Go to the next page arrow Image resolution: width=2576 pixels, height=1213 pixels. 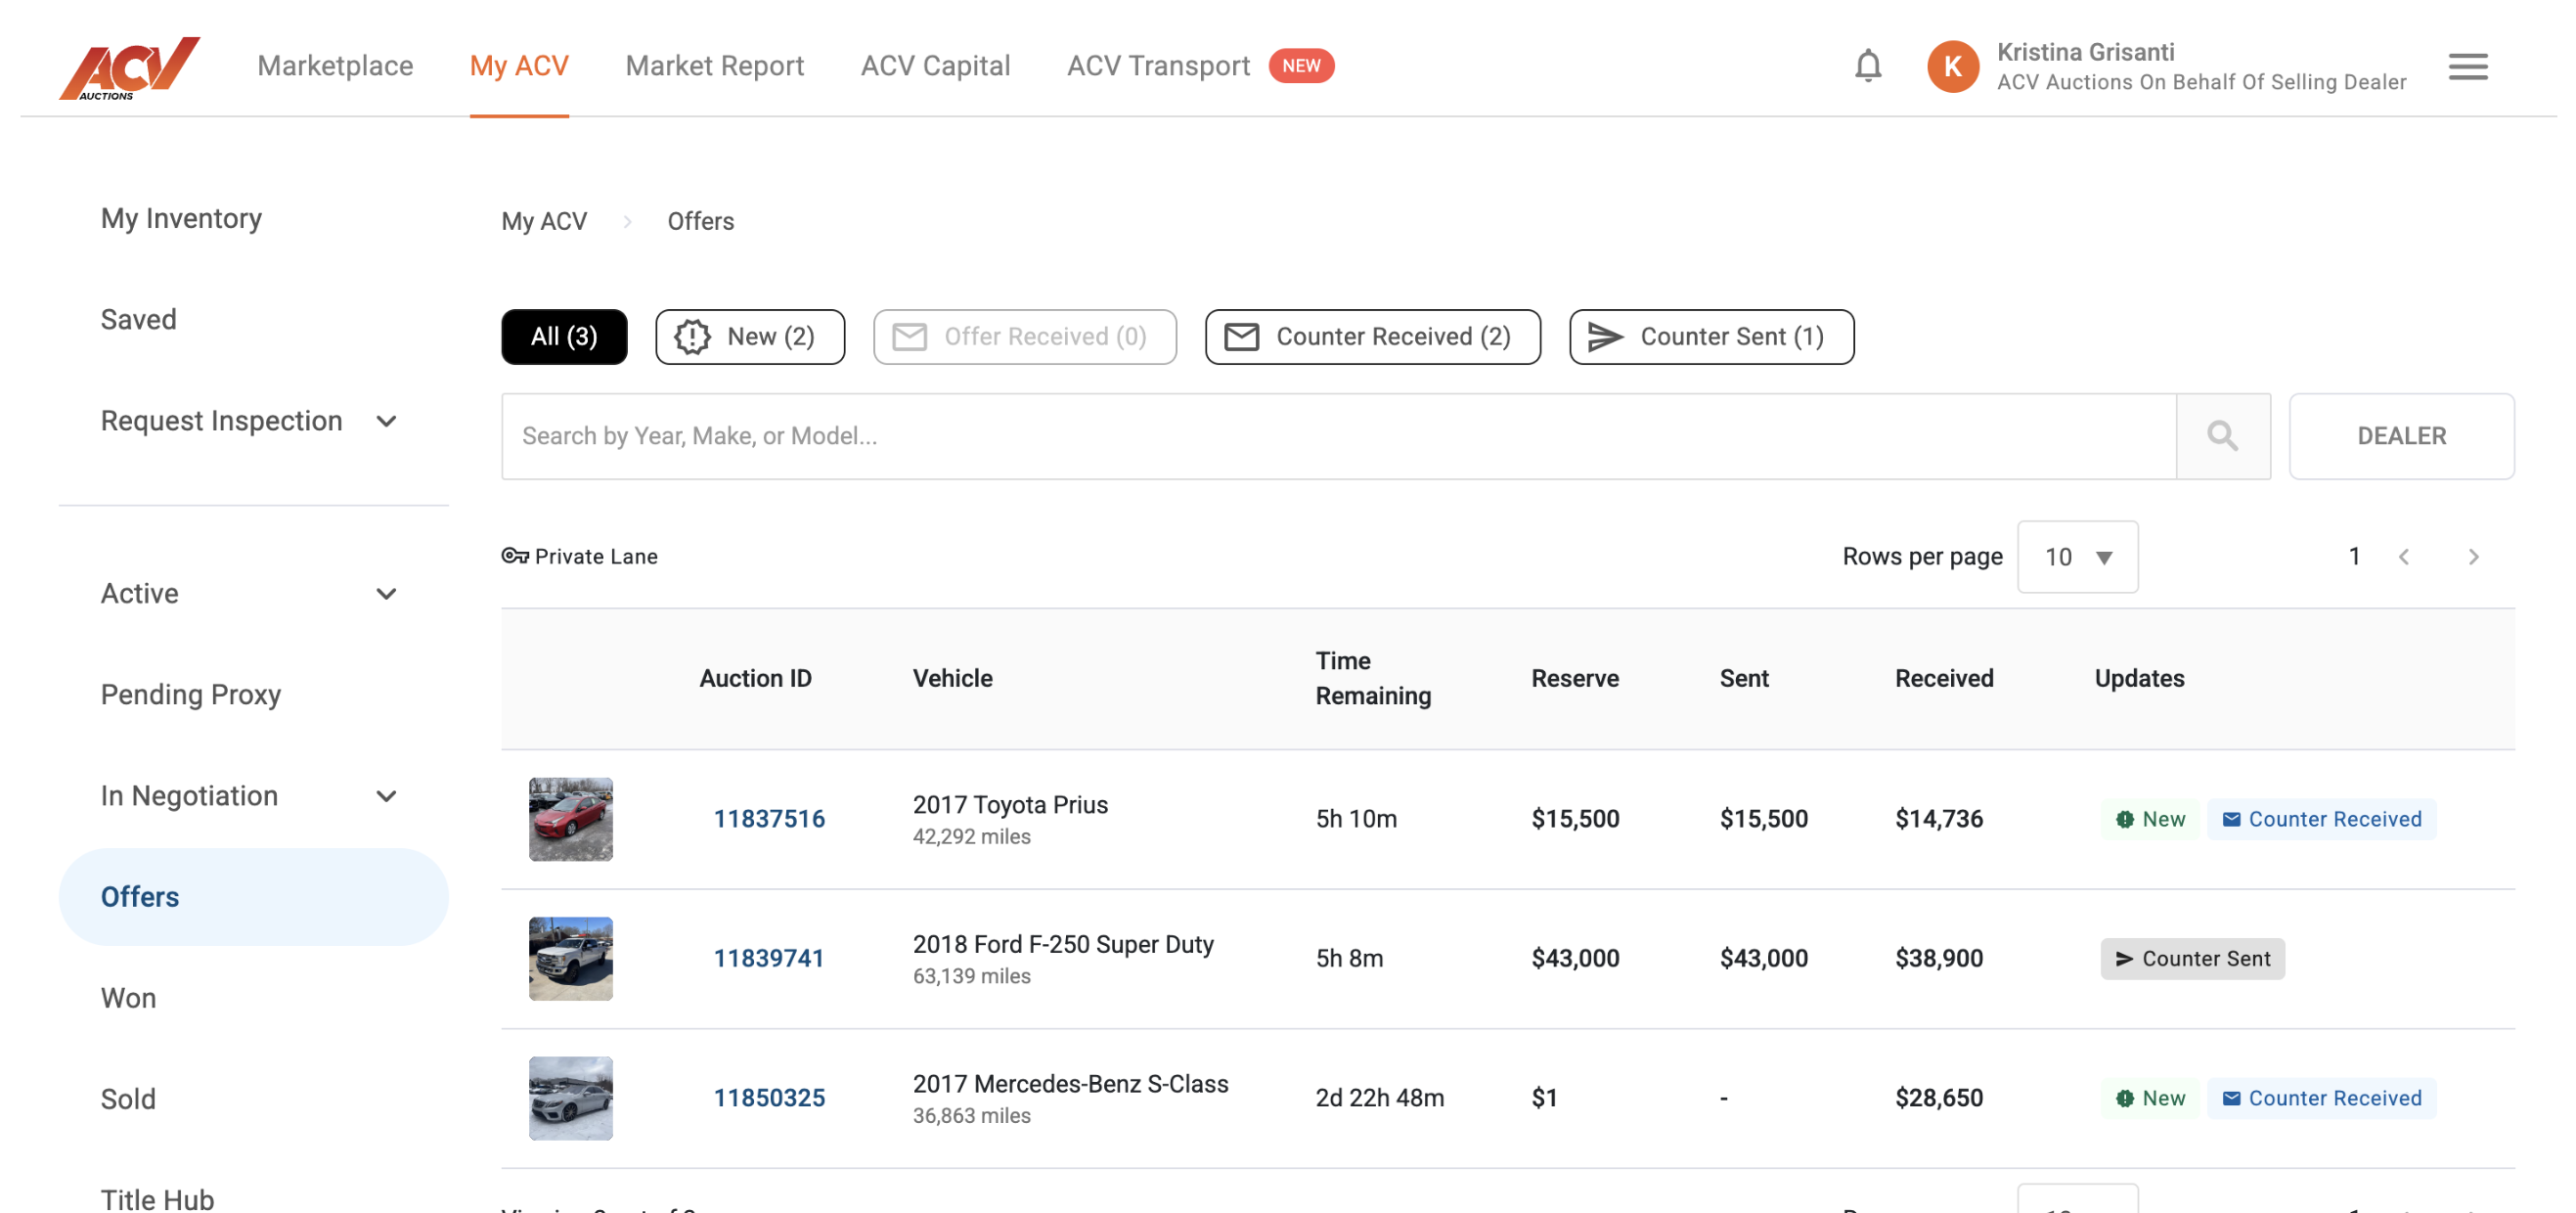point(2473,556)
